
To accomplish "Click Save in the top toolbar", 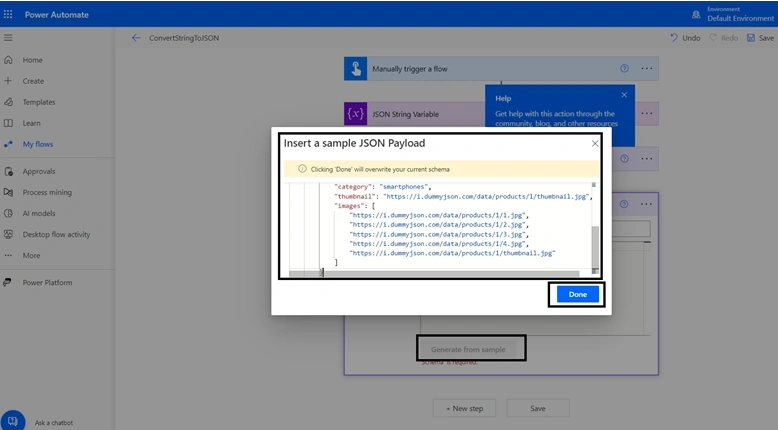I will coord(760,38).
